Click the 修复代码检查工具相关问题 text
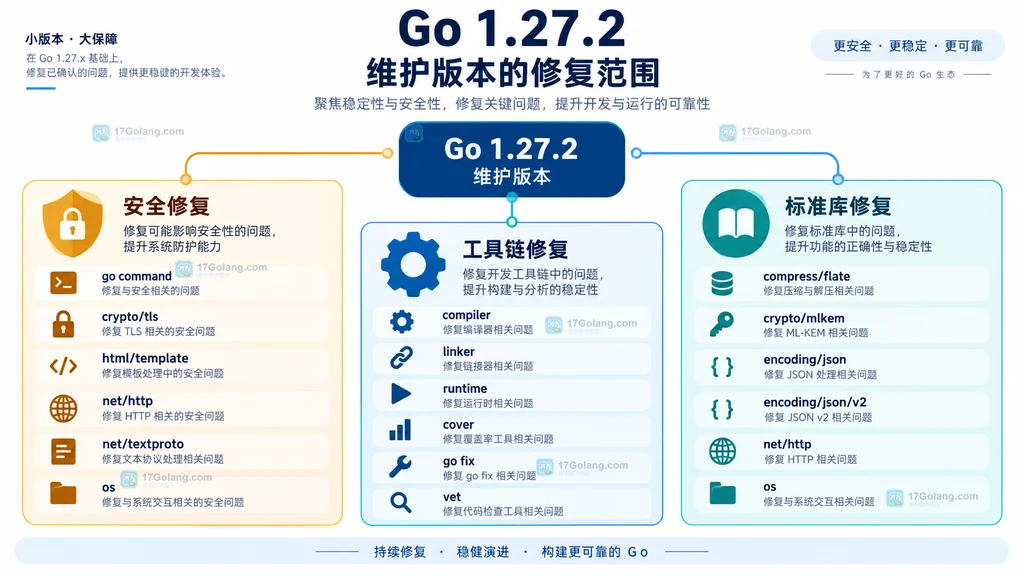The image size is (1024, 576). (x=503, y=511)
